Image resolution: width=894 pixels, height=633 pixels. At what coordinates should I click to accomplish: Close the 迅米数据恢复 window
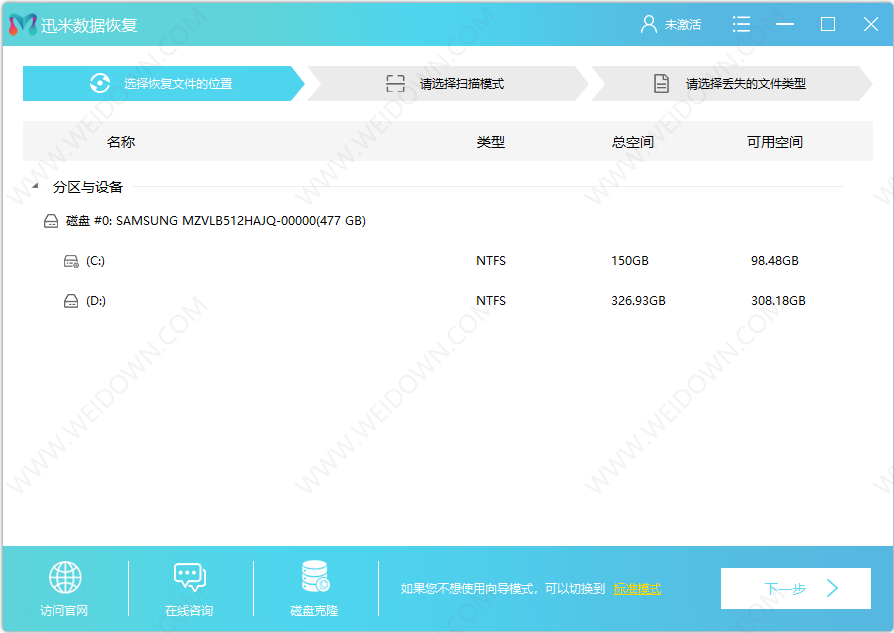871,24
